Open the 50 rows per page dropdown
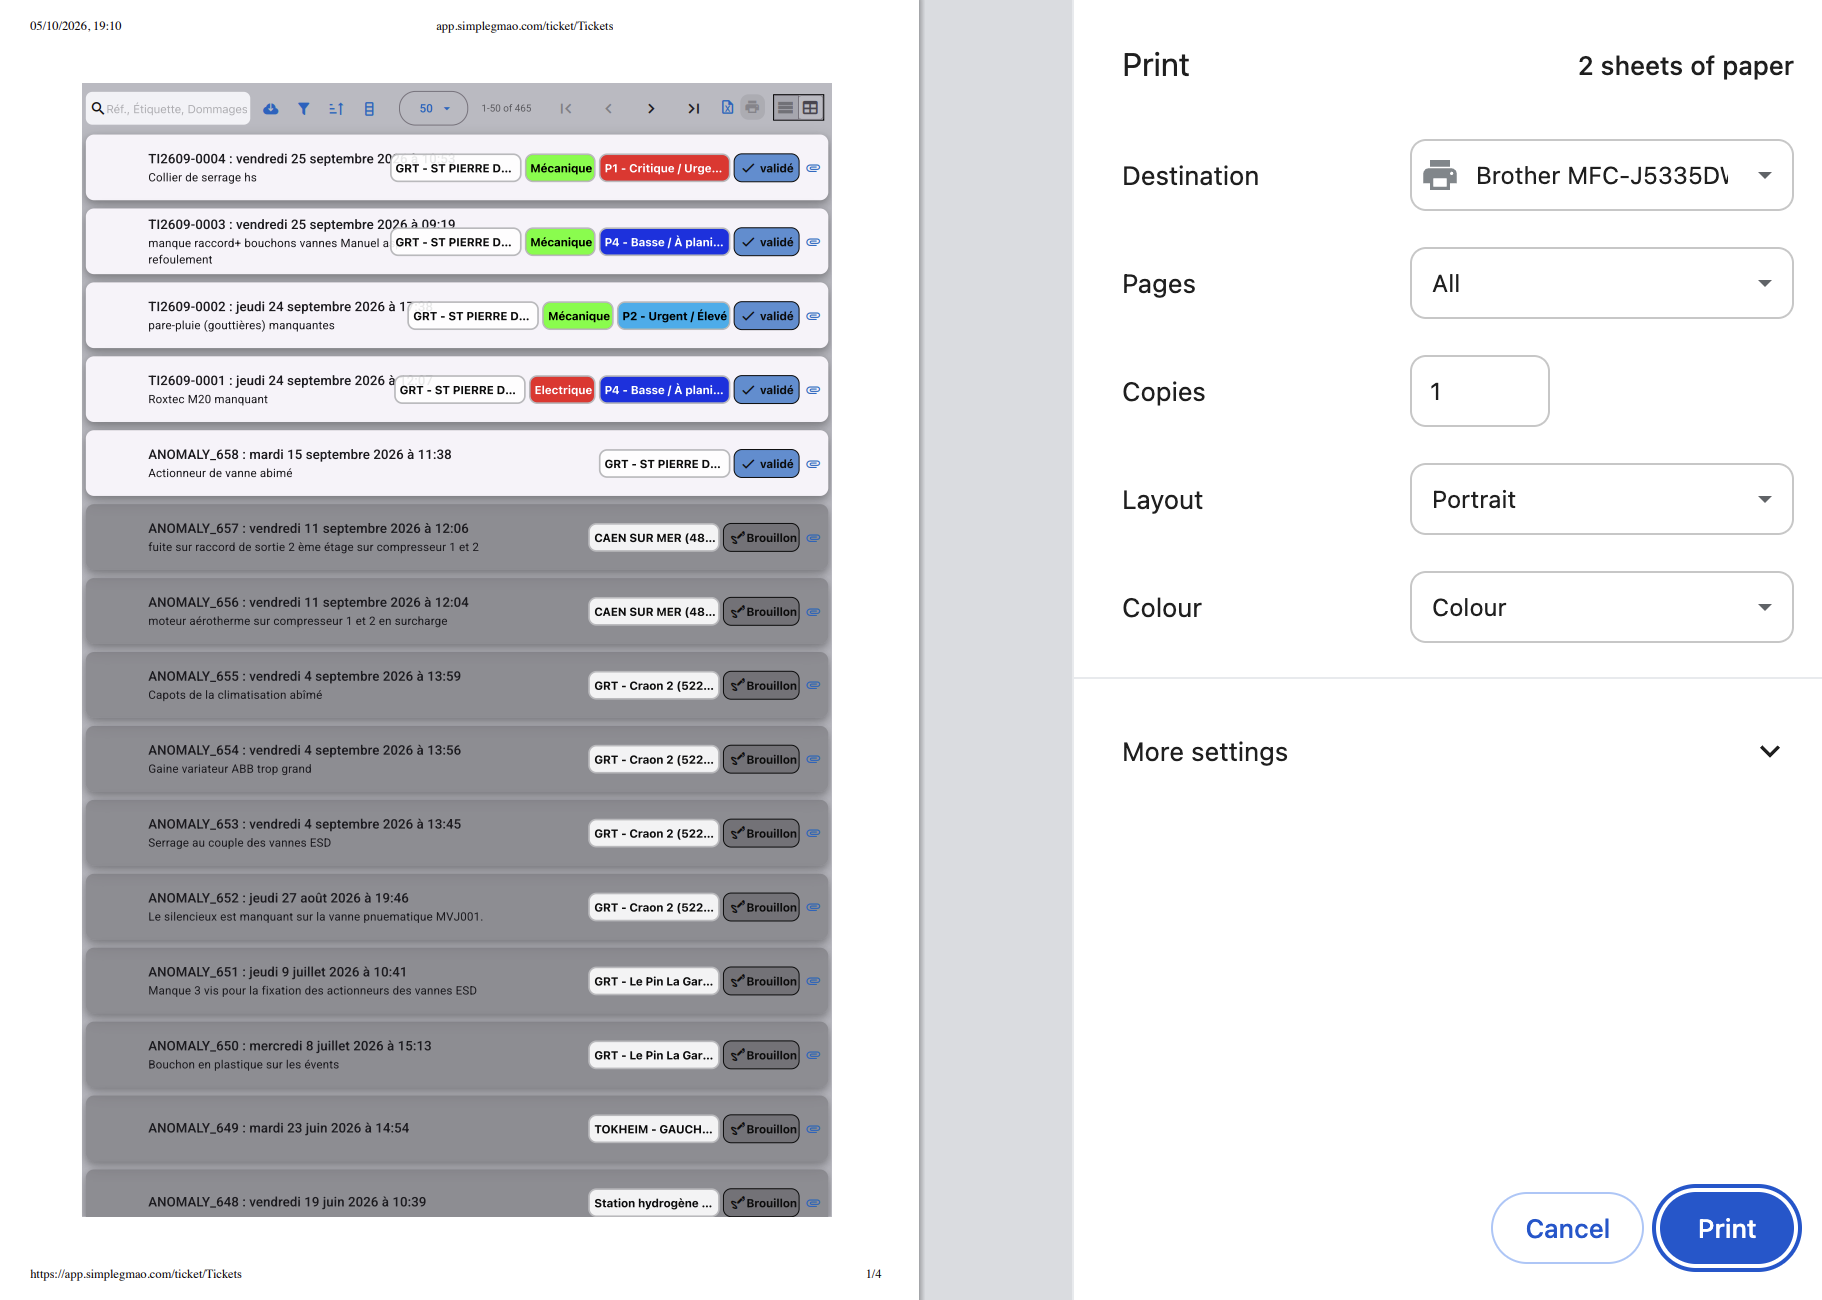Screen dimensions: 1822x1300 coord(434,108)
